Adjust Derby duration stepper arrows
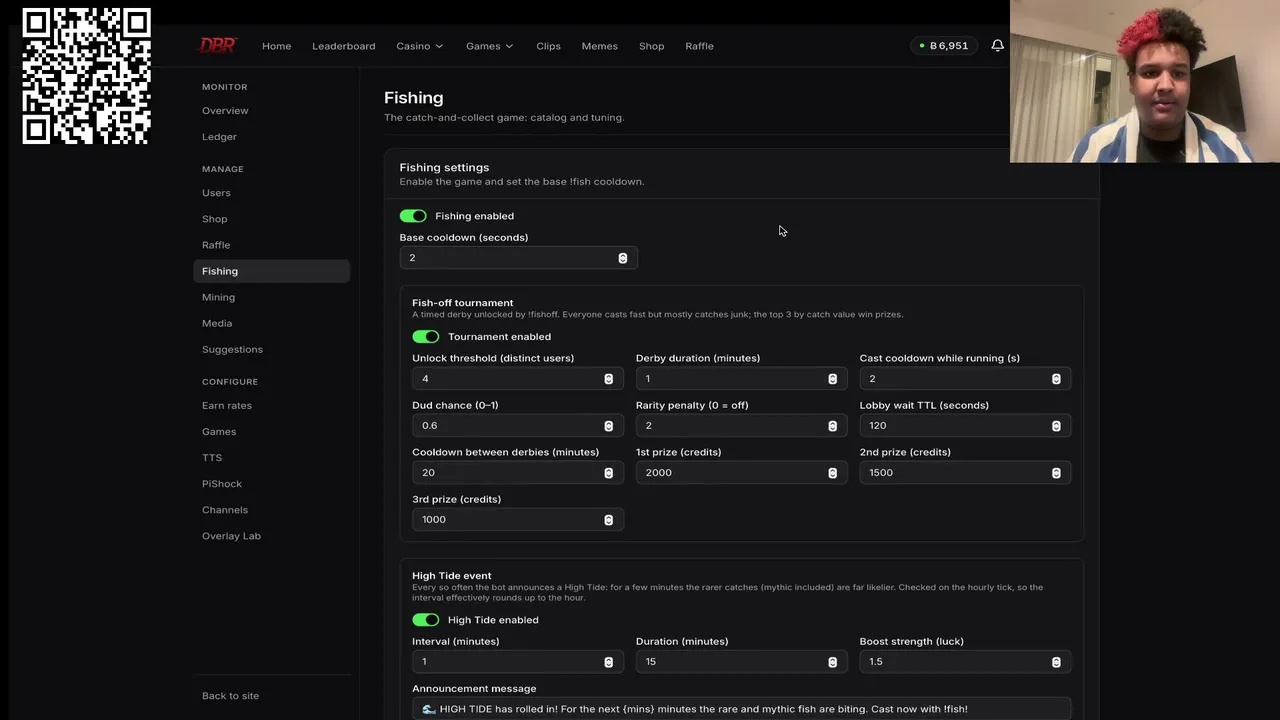Image resolution: width=1280 pixels, height=720 pixels. [832, 379]
